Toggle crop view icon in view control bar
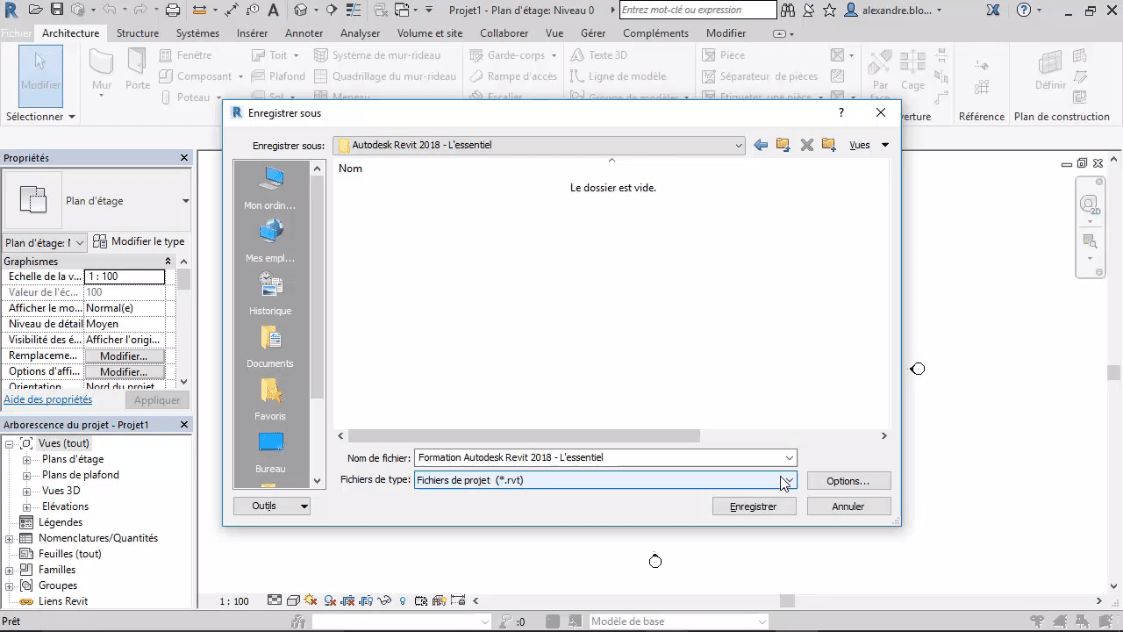This screenshot has height=632, width=1123. [348, 600]
